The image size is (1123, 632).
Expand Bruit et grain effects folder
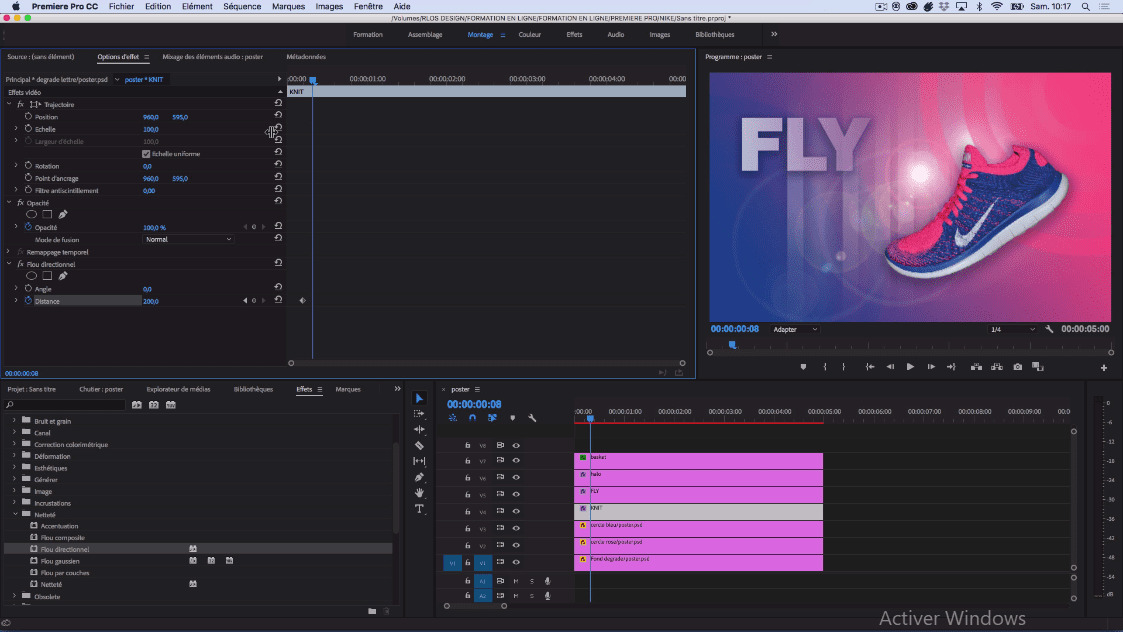pos(15,421)
